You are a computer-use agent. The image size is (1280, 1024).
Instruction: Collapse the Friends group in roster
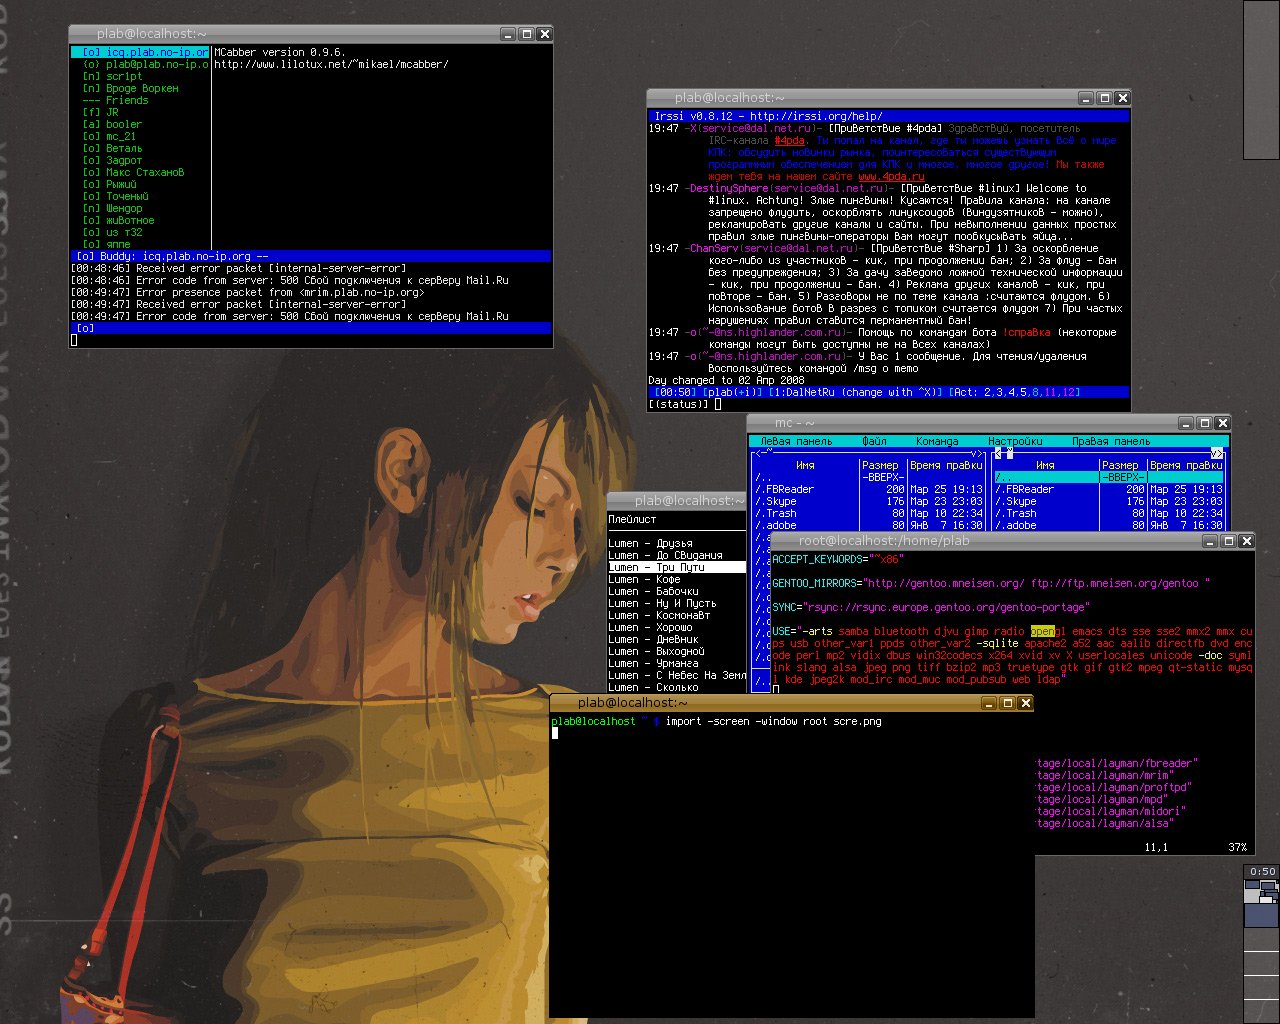(115, 100)
